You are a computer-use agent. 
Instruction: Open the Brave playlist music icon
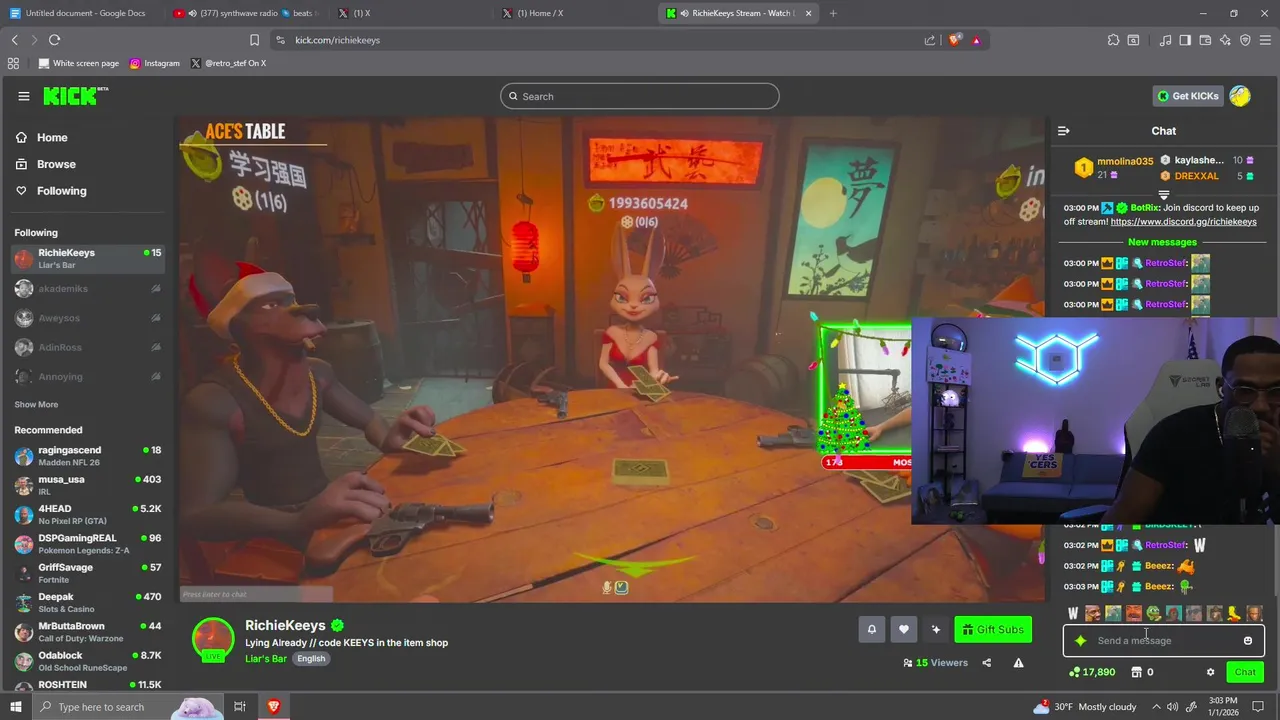pos(1165,40)
